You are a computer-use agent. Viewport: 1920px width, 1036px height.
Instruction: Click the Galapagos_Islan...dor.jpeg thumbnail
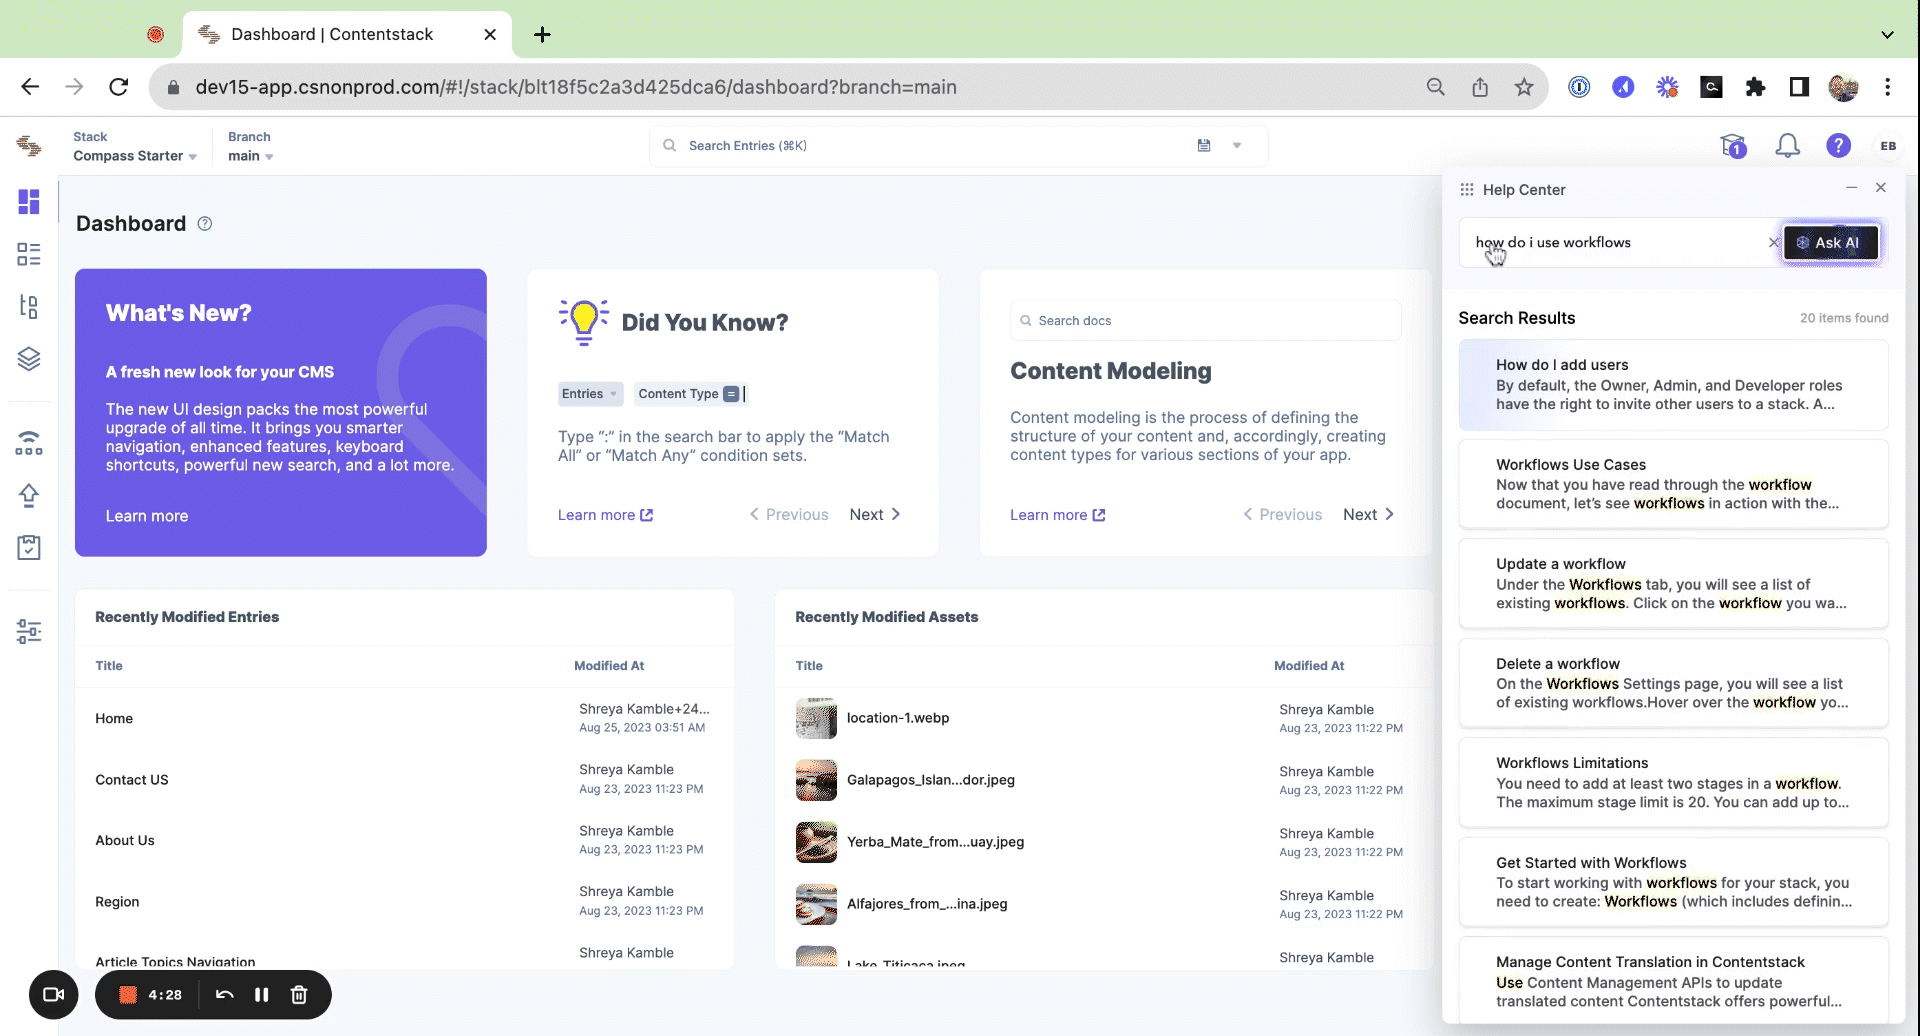[816, 780]
